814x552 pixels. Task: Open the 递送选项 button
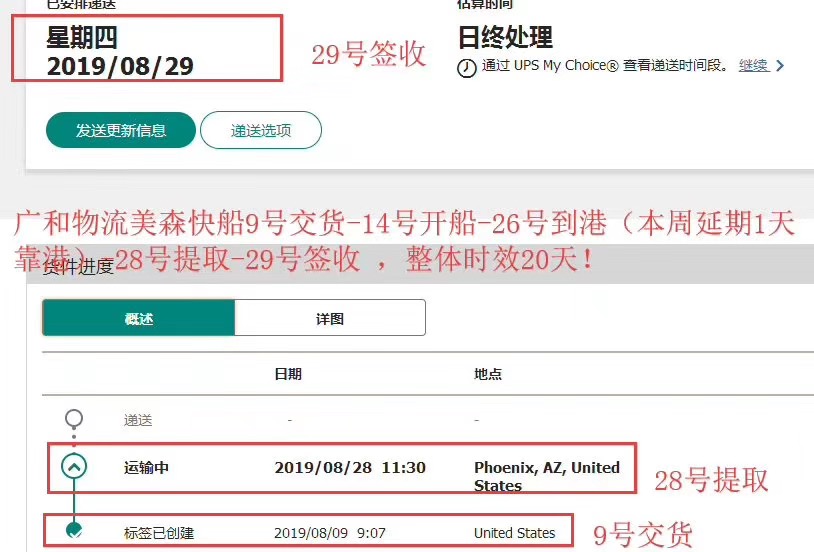coord(261,130)
